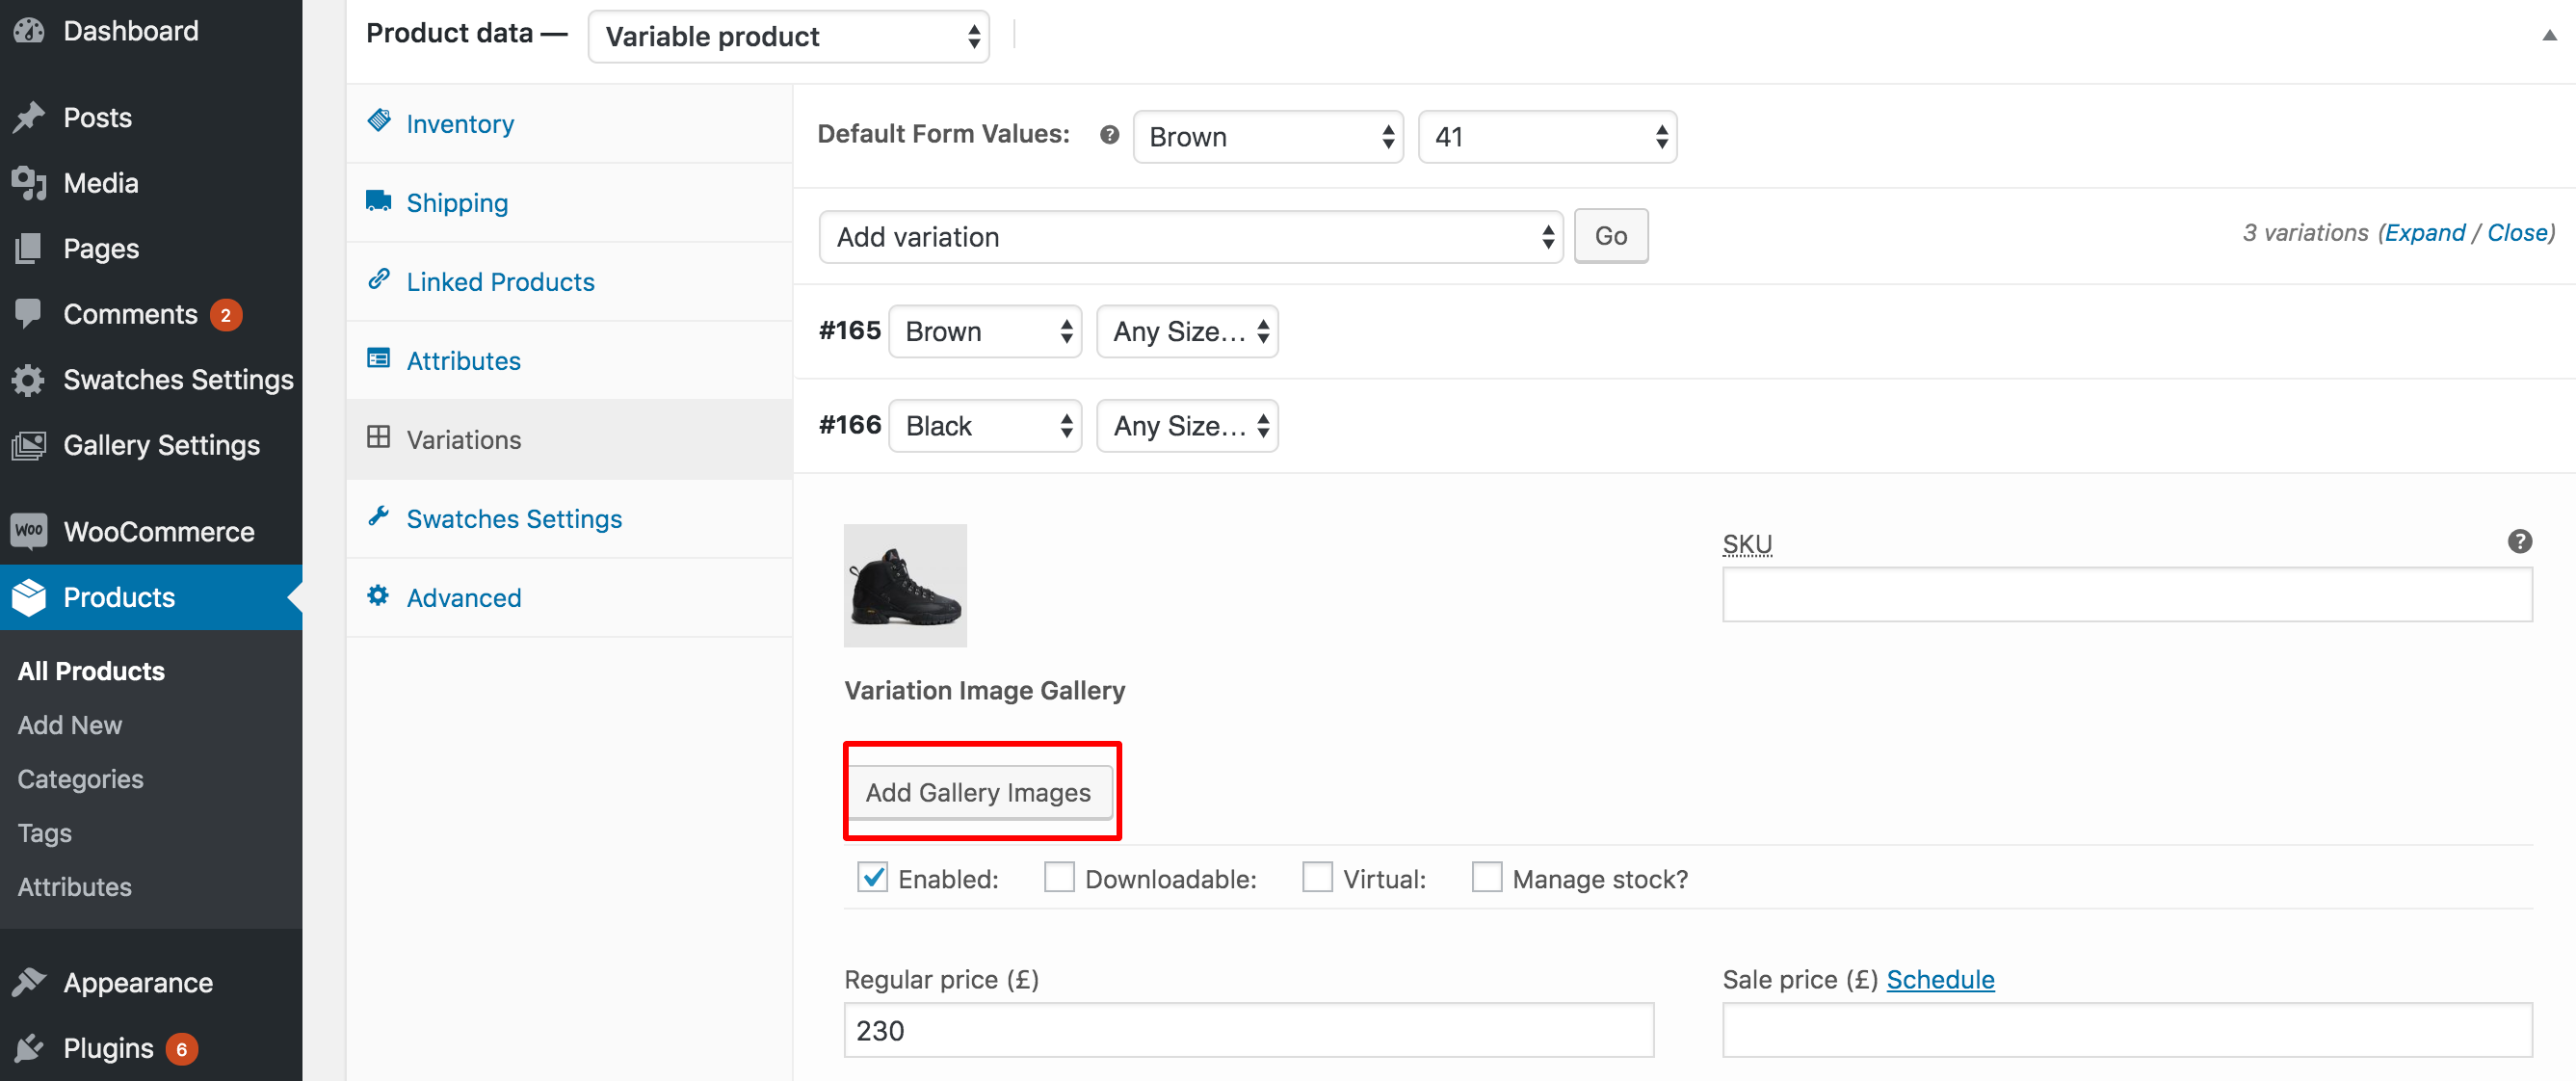This screenshot has width=2576, height=1081.
Task: Collapse the Product data panel arrow
Action: [x=2549, y=35]
